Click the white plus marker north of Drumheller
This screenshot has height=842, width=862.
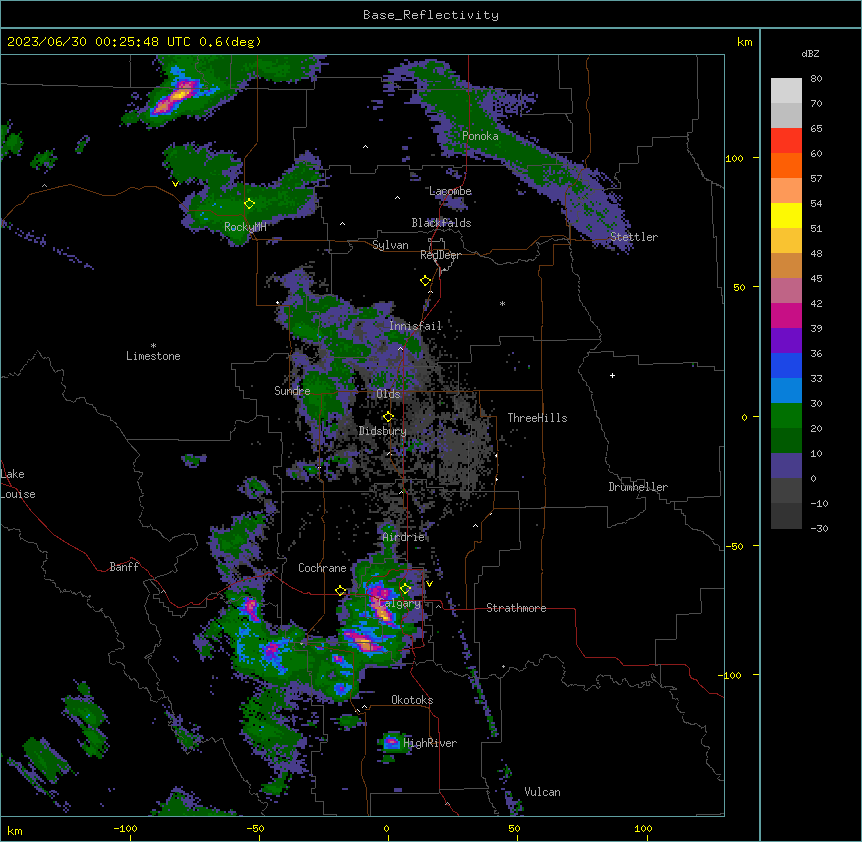[x=612, y=375]
